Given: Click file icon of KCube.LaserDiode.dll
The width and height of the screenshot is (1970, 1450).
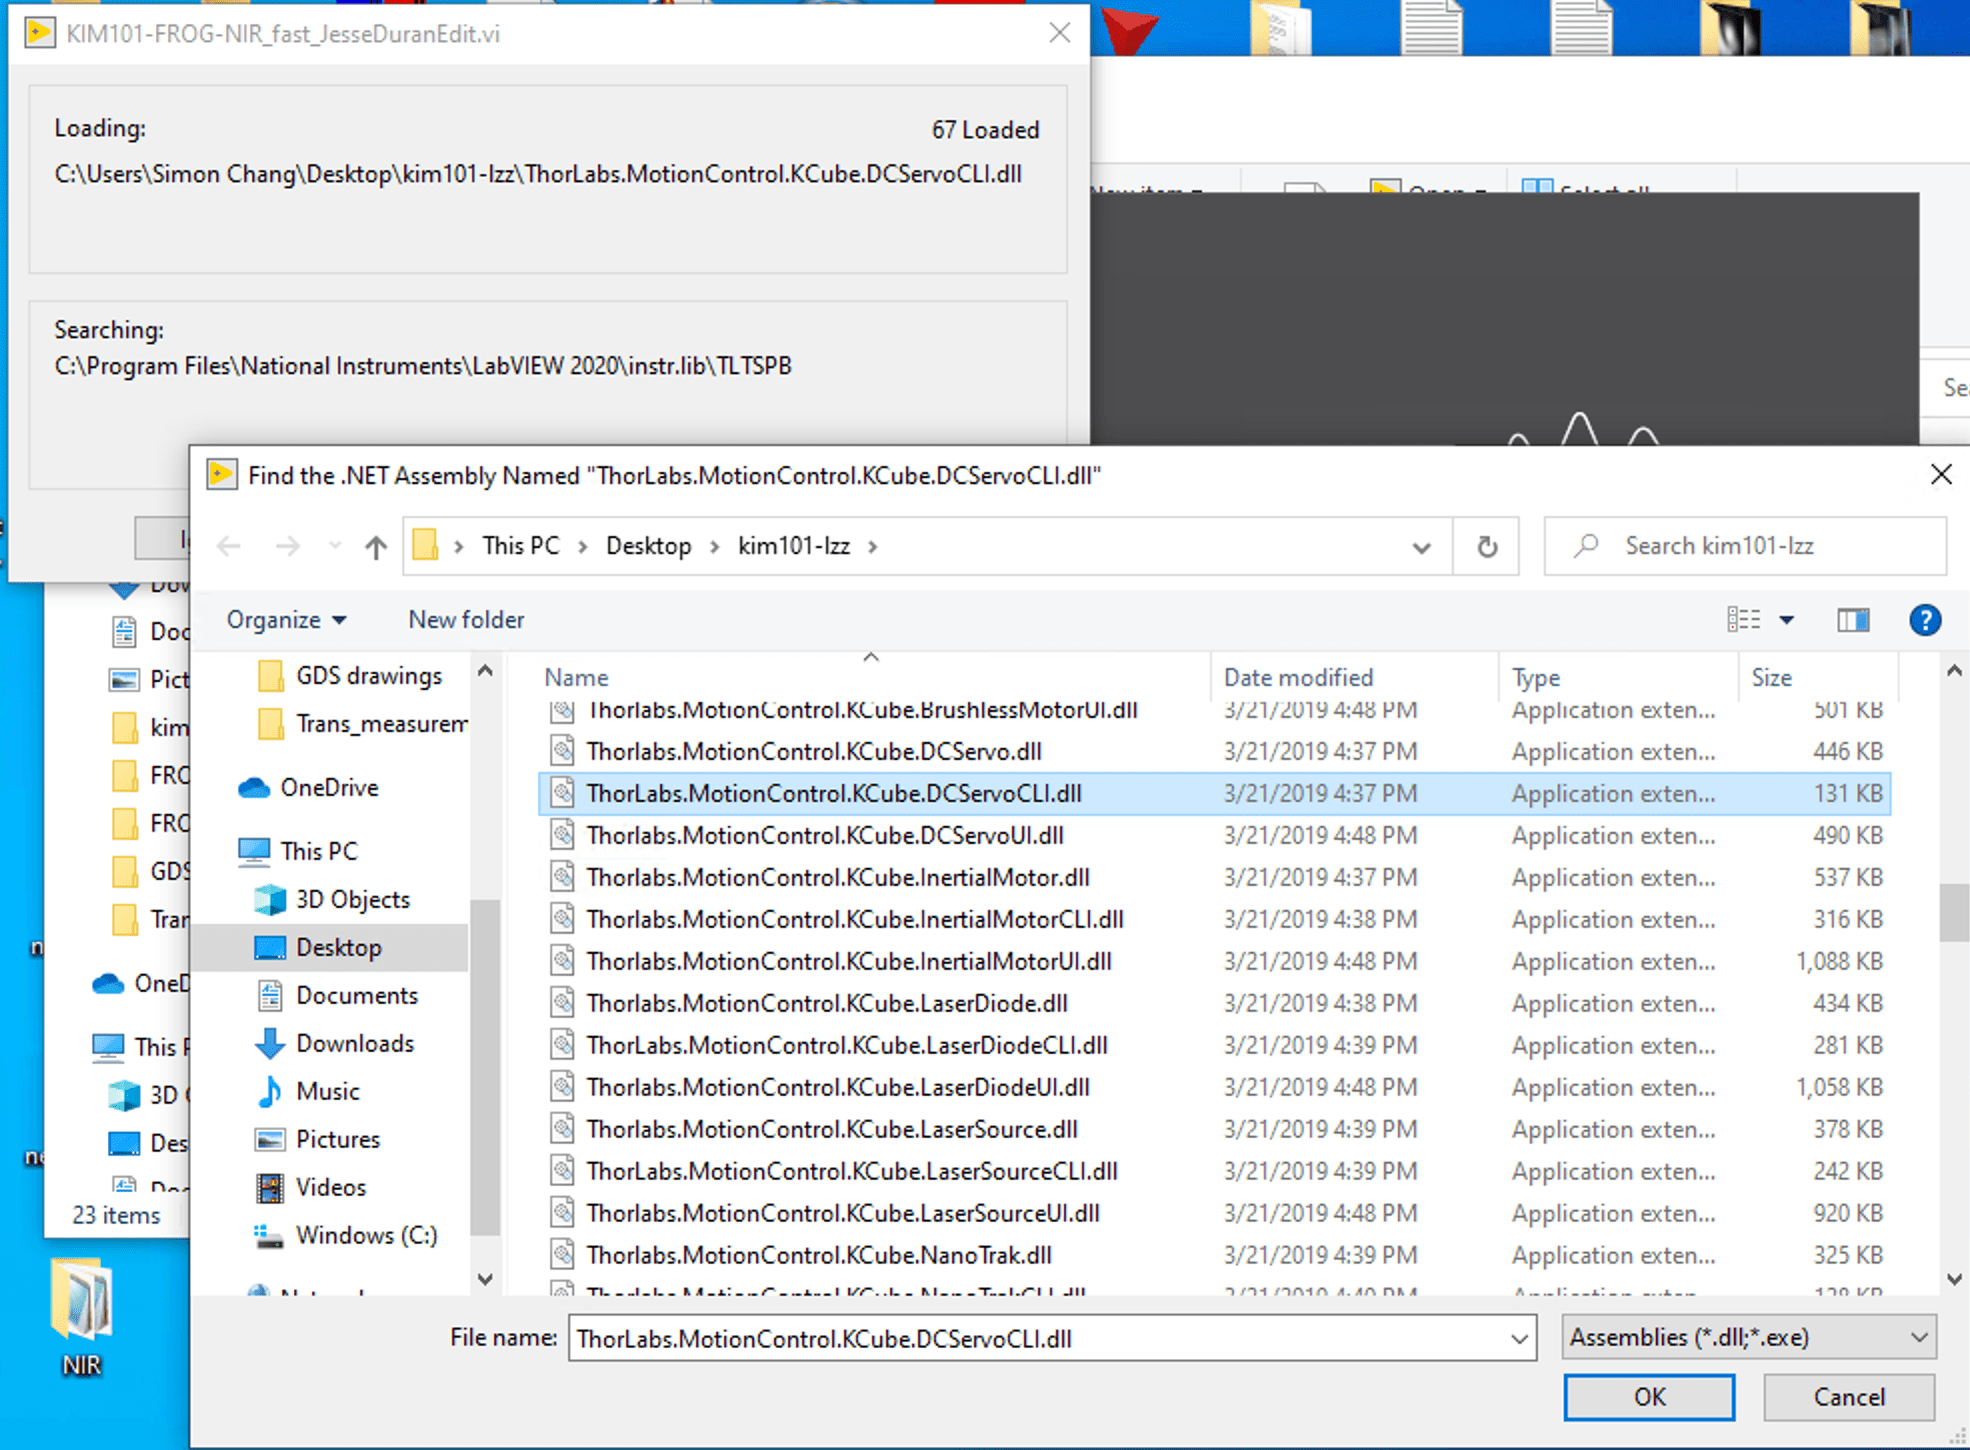Looking at the screenshot, I should click(x=563, y=1003).
